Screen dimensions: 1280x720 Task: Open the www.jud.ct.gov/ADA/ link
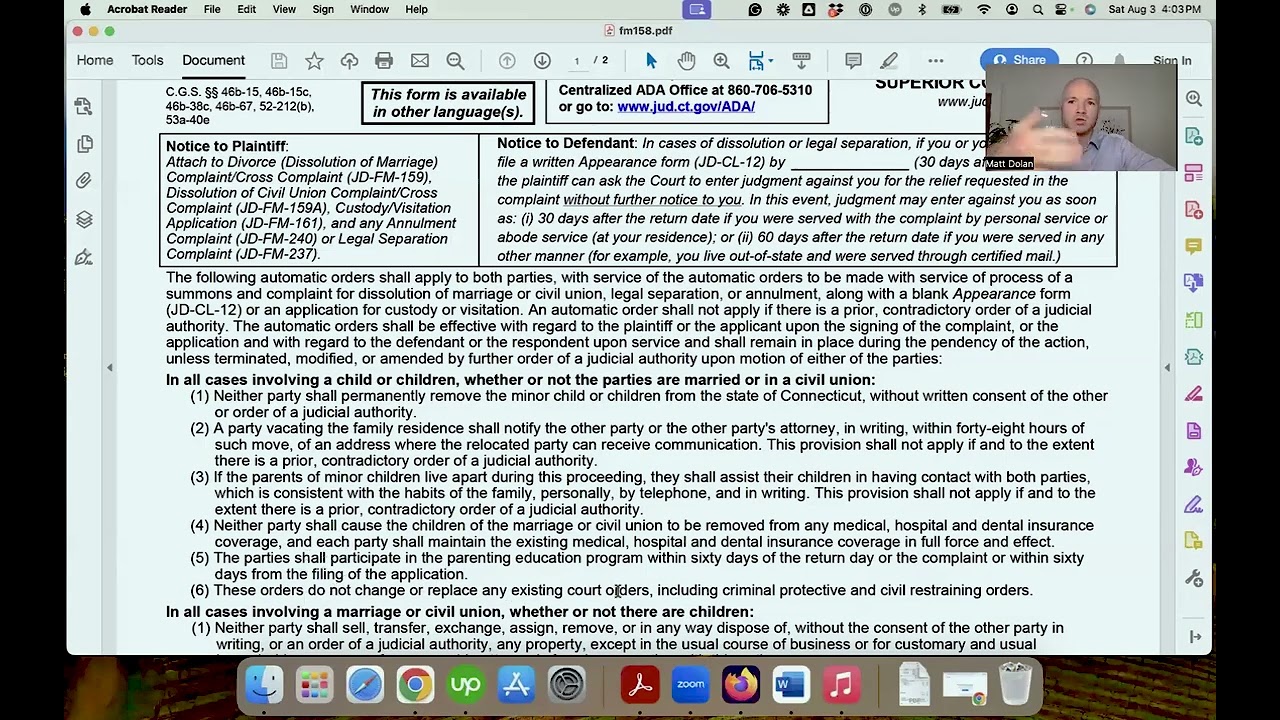coord(686,106)
